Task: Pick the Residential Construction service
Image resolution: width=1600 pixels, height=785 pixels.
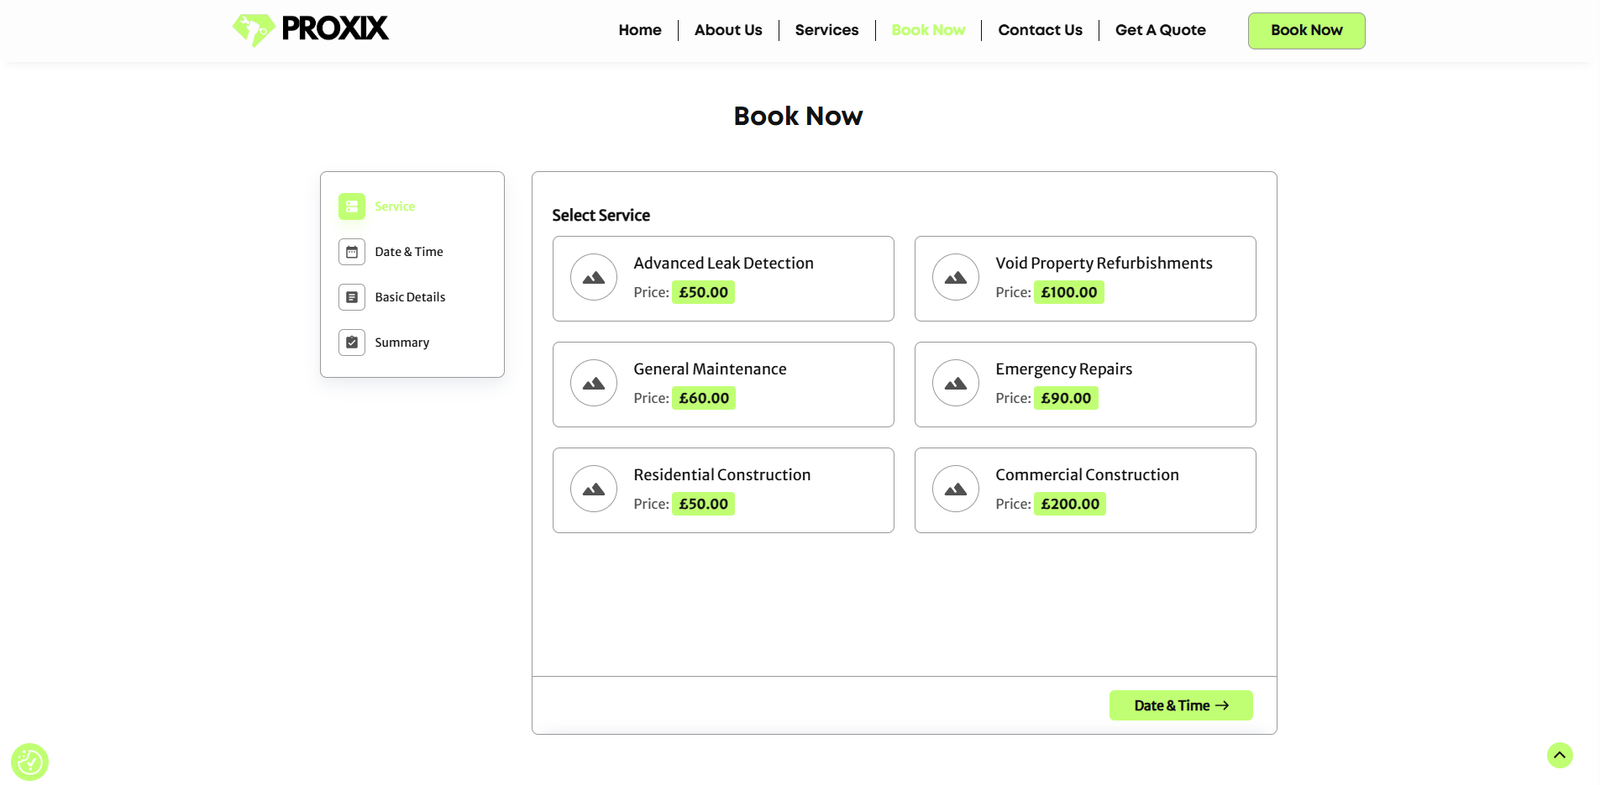Action: point(723,490)
